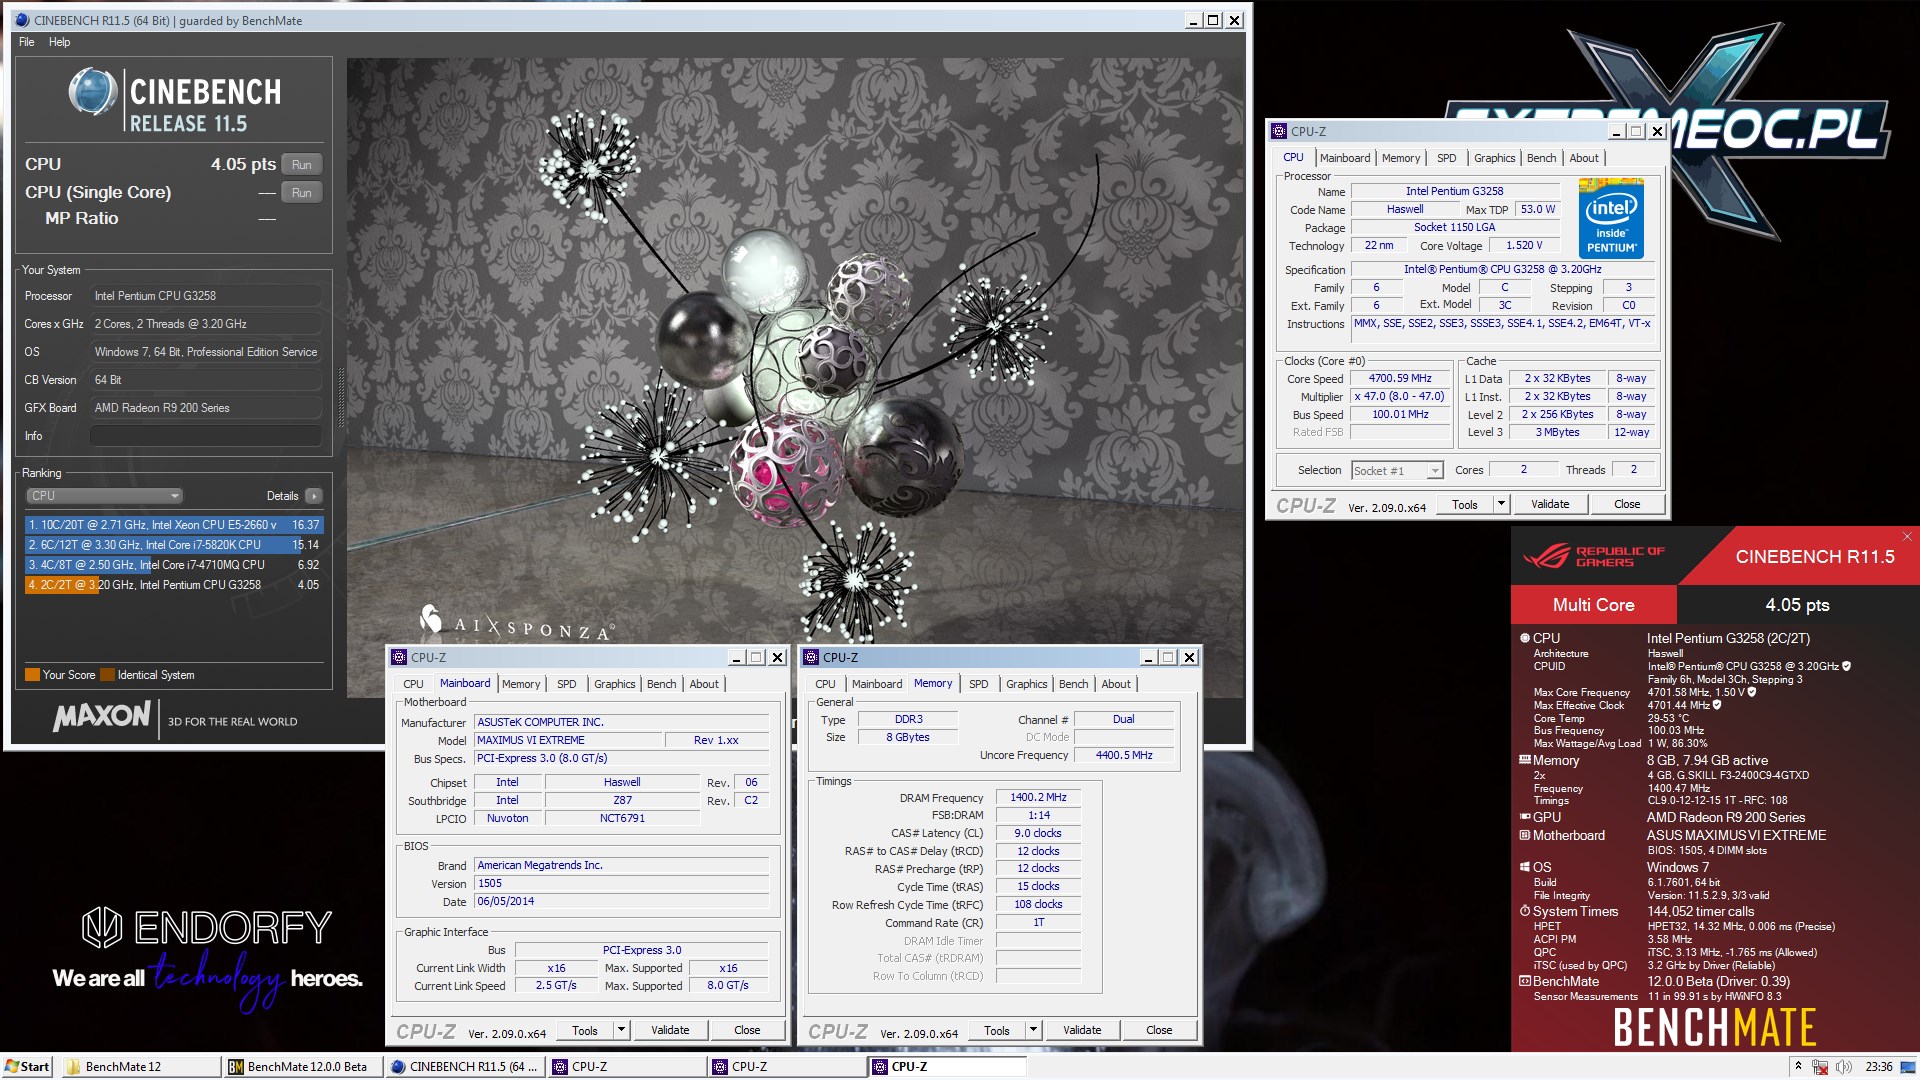Screen dimensions: 1920x1080
Task: Expand Tools dropdown arrow in Mainboard CPU-Z
Action: pos(621,1030)
